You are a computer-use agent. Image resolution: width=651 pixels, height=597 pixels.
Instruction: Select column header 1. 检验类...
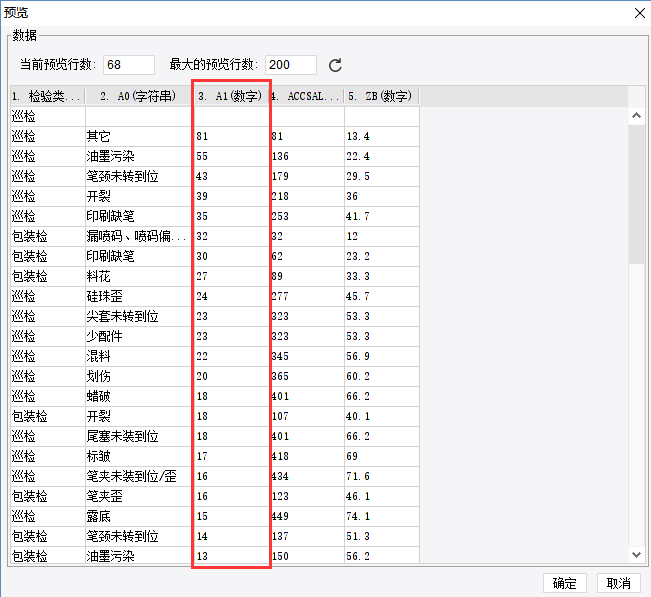pos(47,96)
